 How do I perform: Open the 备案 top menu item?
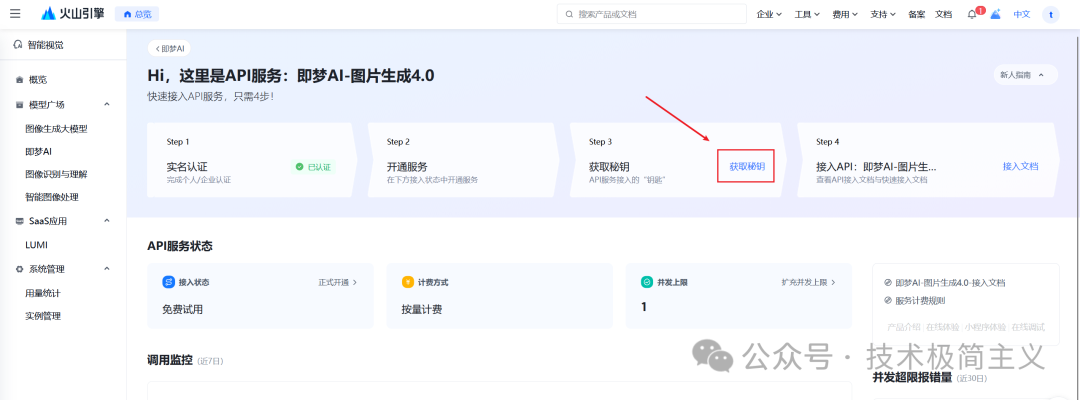[x=916, y=14]
